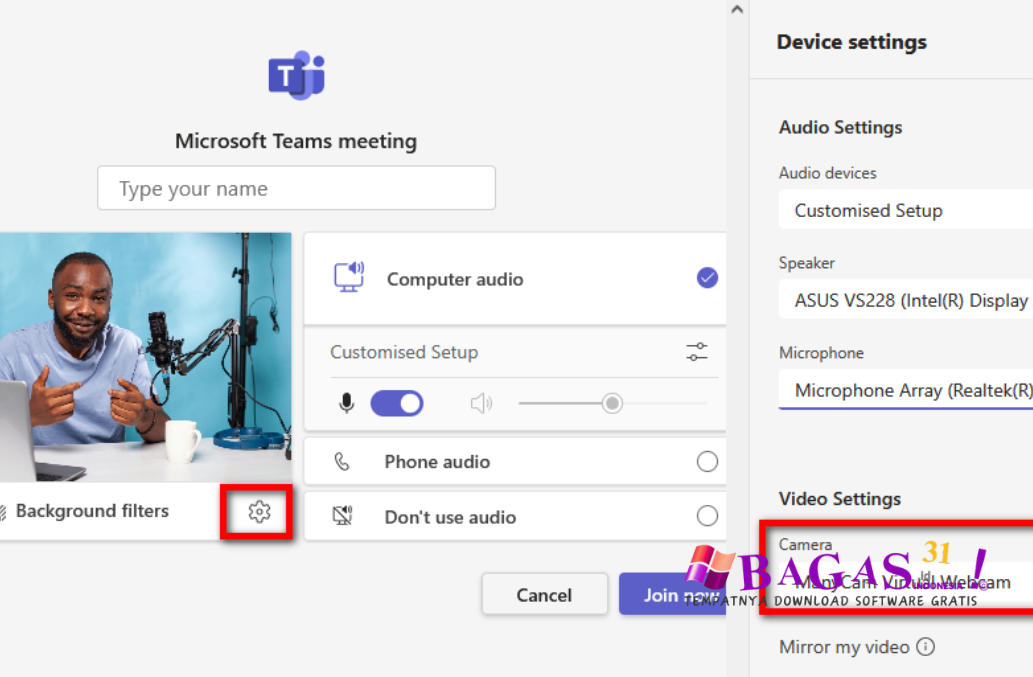The width and height of the screenshot is (1033, 677).
Task: Open device settings gear icon
Action: pos(259,512)
